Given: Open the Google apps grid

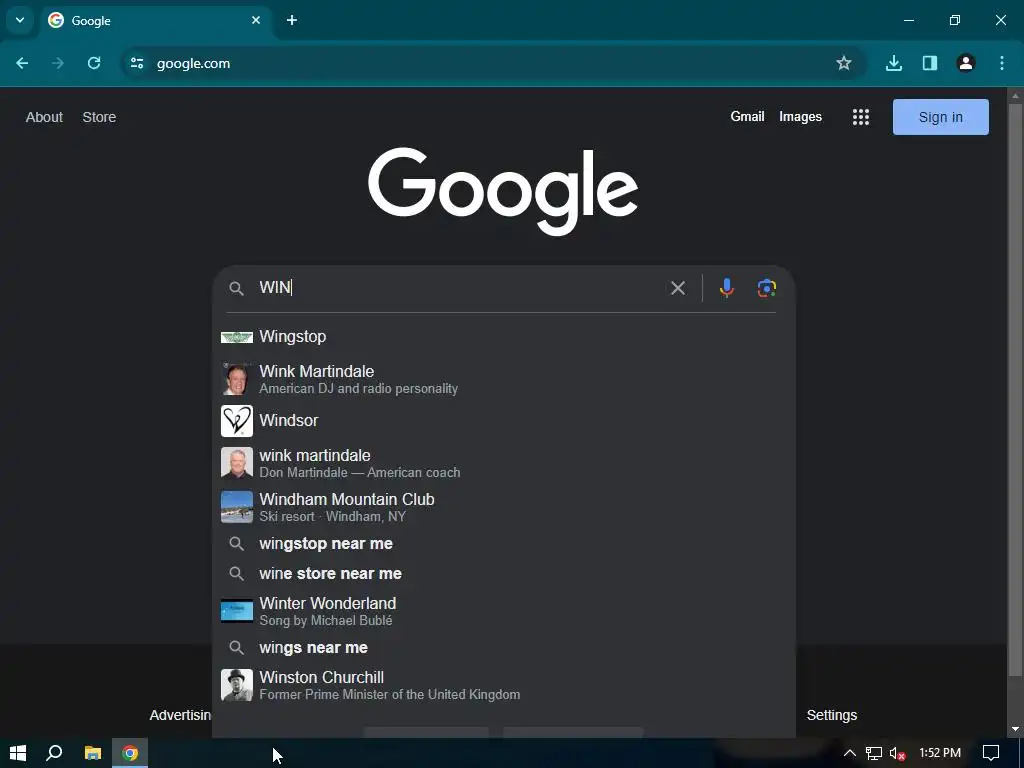Looking at the screenshot, I should [861, 117].
